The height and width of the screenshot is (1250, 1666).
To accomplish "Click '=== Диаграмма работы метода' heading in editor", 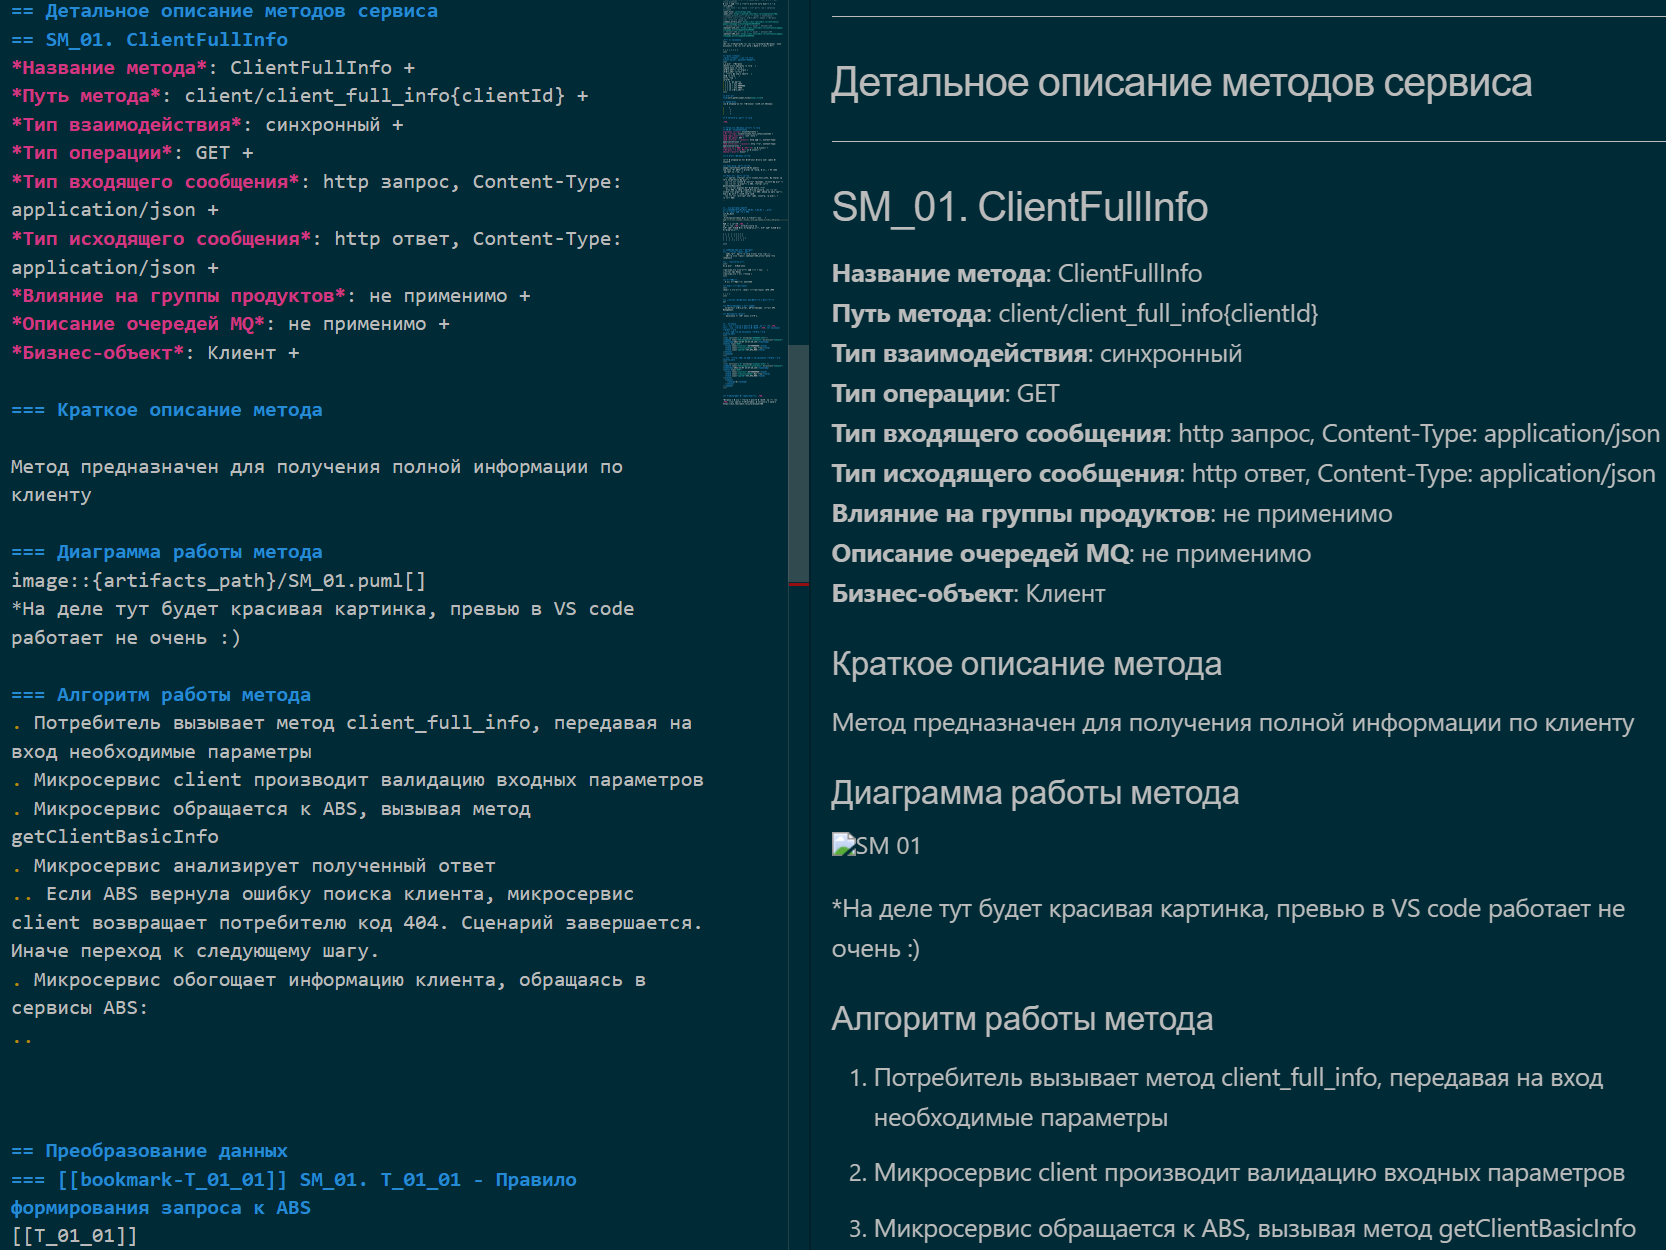I will pos(167,552).
